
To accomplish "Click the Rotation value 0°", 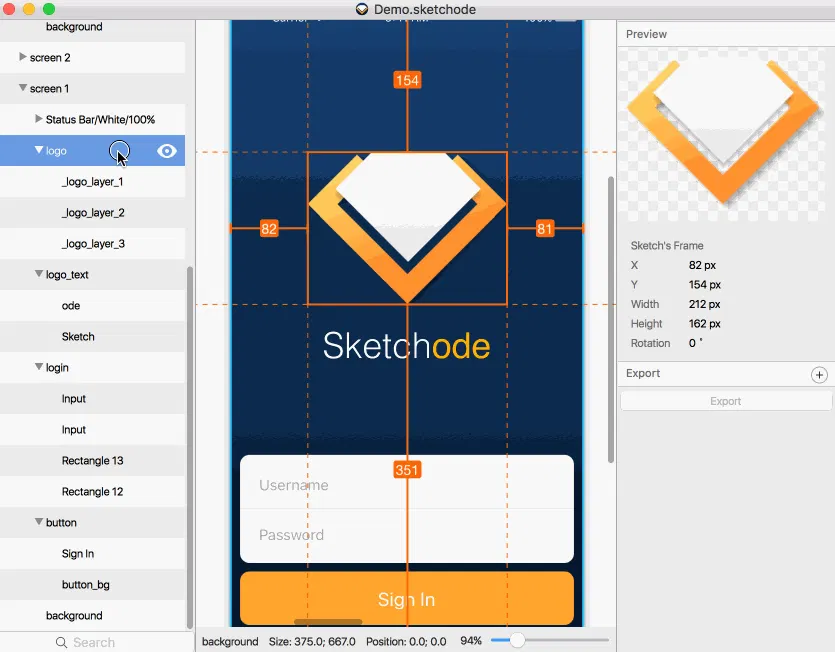I will [695, 343].
